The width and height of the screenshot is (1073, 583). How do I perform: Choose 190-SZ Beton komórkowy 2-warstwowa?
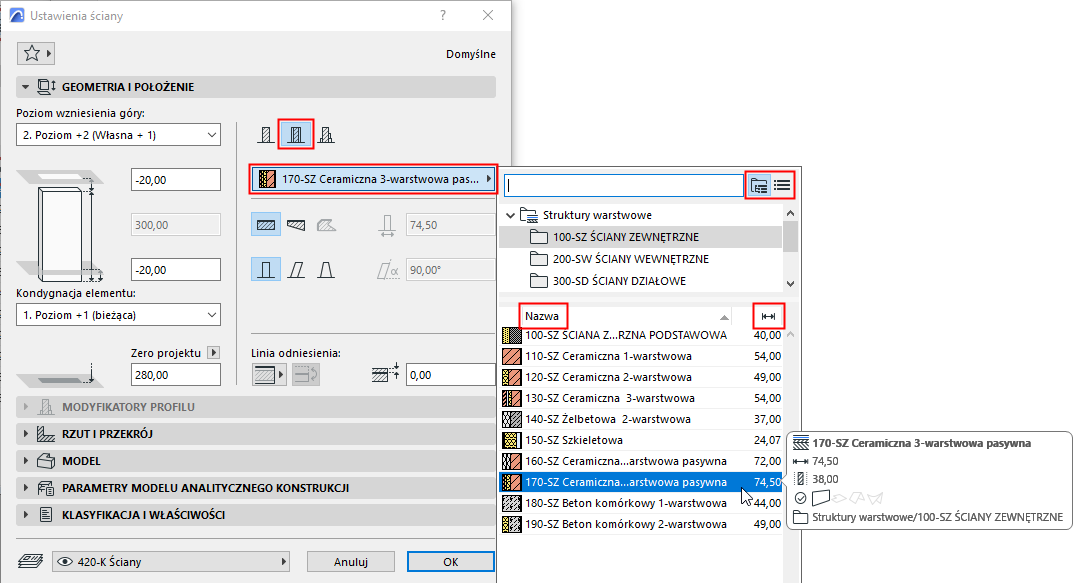pyautogui.click(x=641, y=524)
